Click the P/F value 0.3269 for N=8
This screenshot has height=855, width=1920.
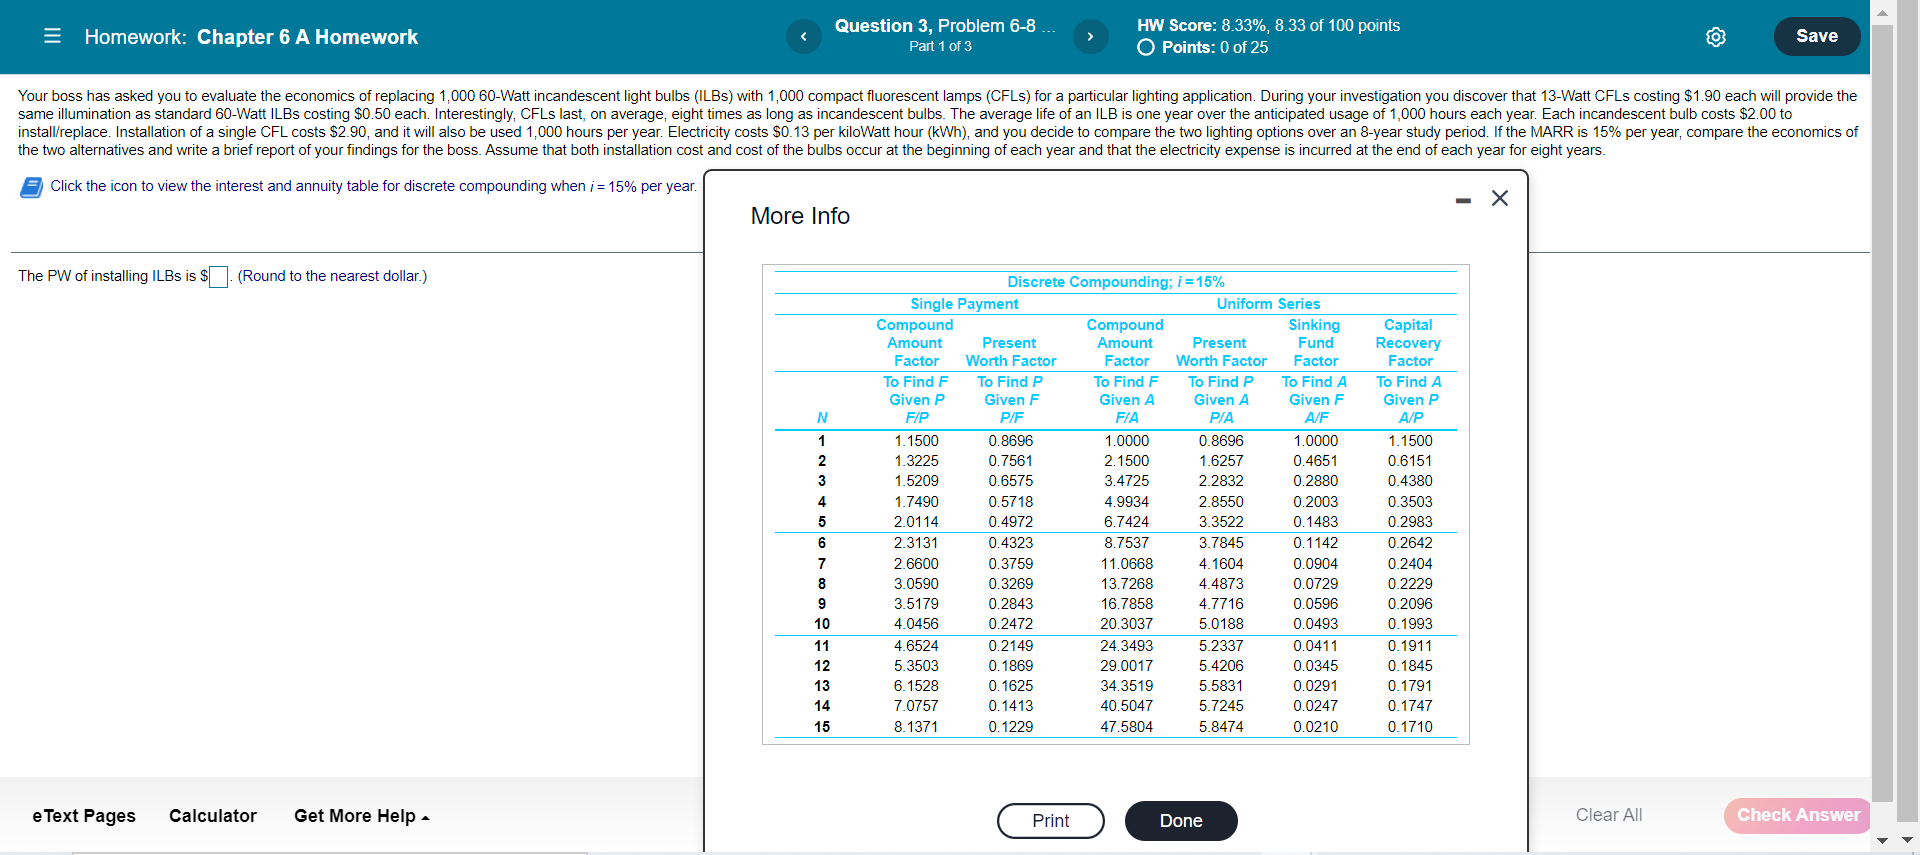(x=1011, y=584)
